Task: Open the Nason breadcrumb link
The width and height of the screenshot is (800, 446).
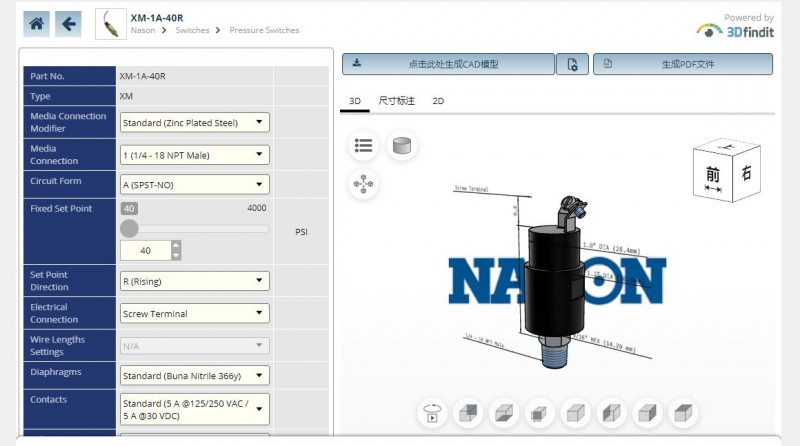Action: (143, 30)
